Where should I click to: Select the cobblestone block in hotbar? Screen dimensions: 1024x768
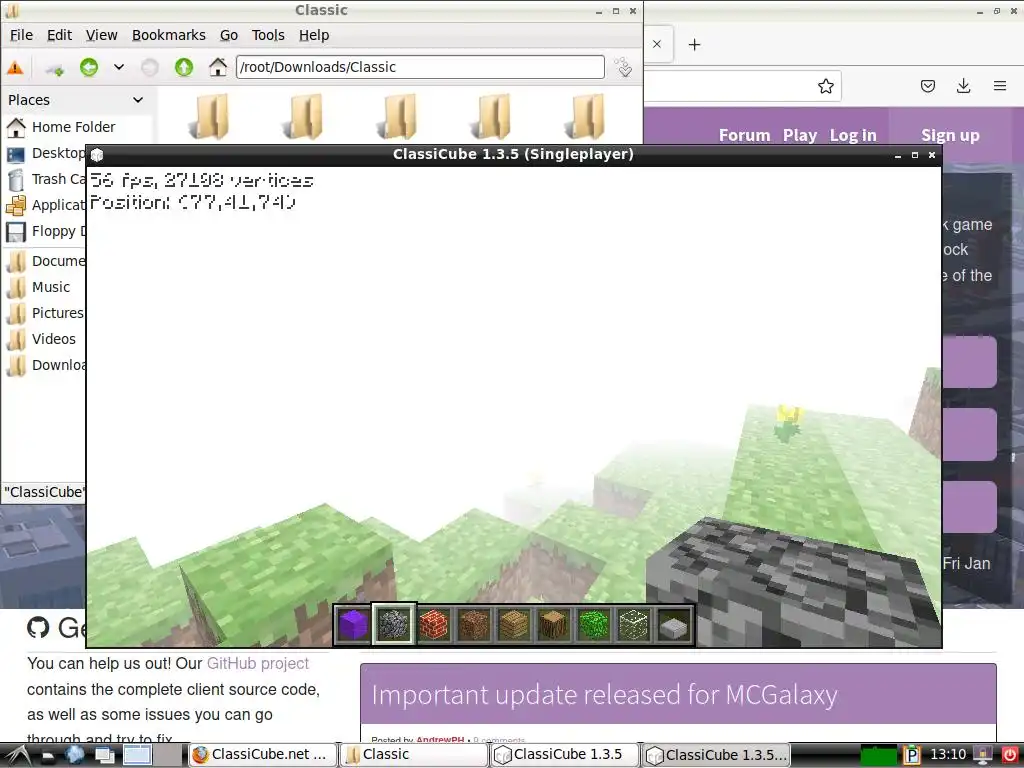393,624
